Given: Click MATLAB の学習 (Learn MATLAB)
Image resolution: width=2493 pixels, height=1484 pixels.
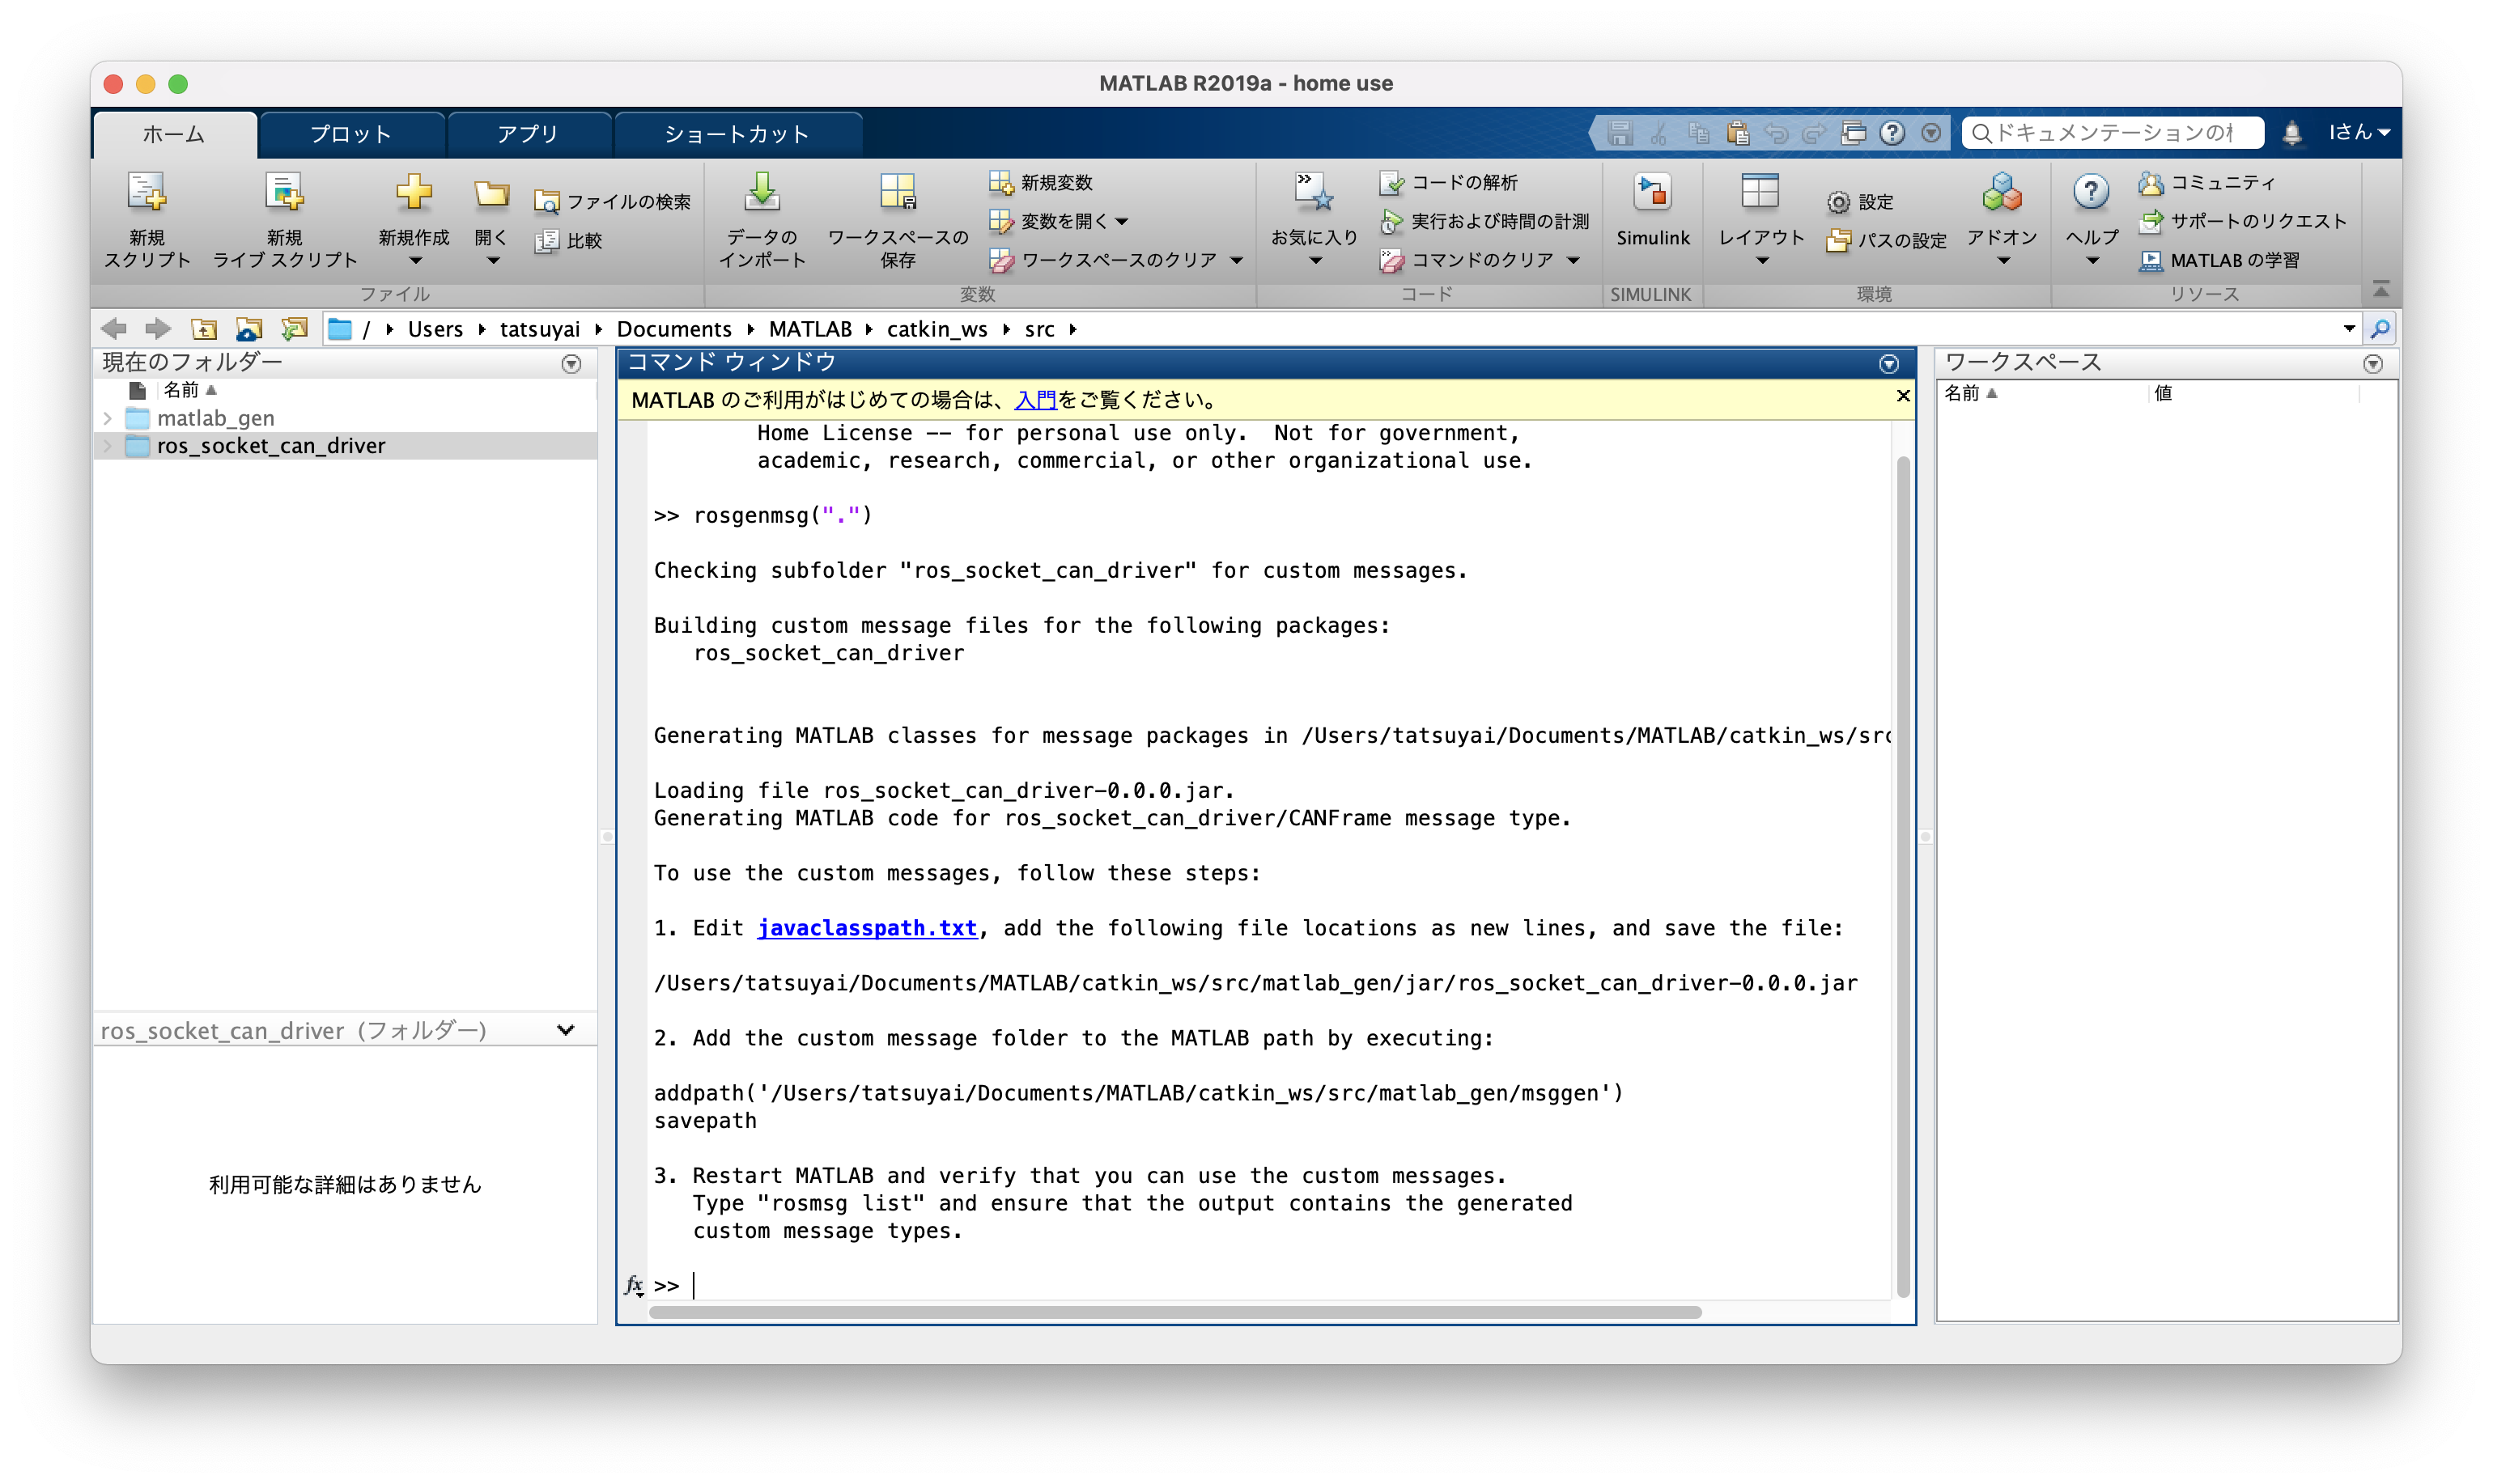Looking at the screenshot, I should 2219,260.
